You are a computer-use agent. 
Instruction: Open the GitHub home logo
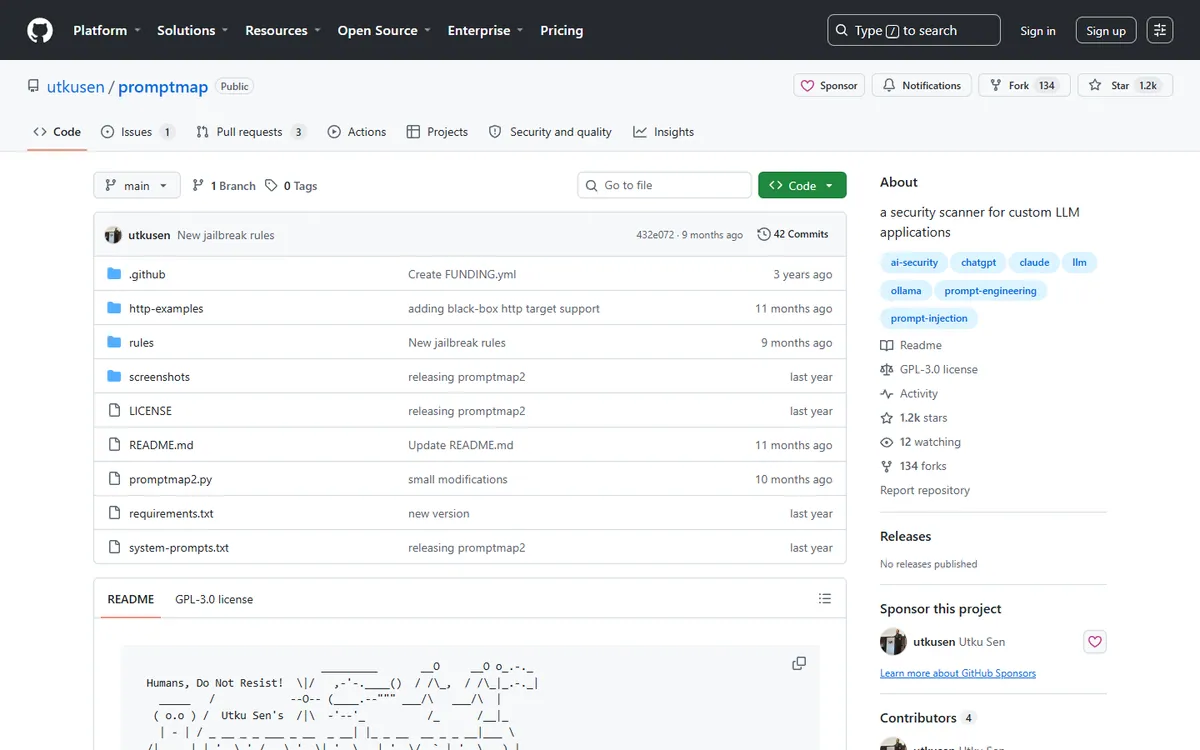coord(40,30)
